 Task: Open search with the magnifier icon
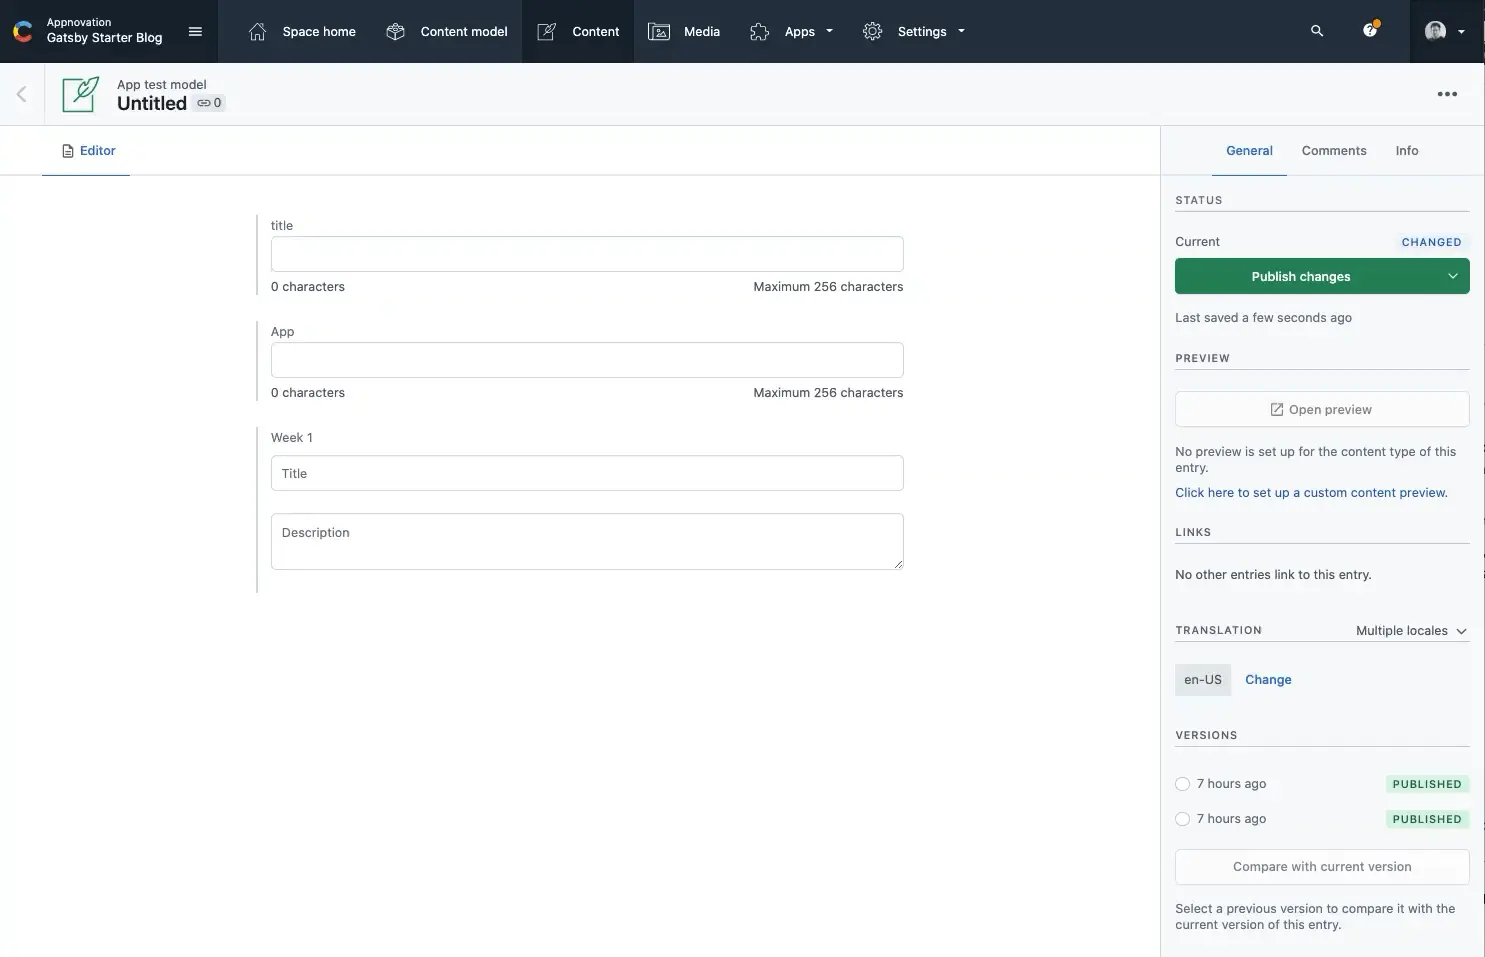point(1317,31)
